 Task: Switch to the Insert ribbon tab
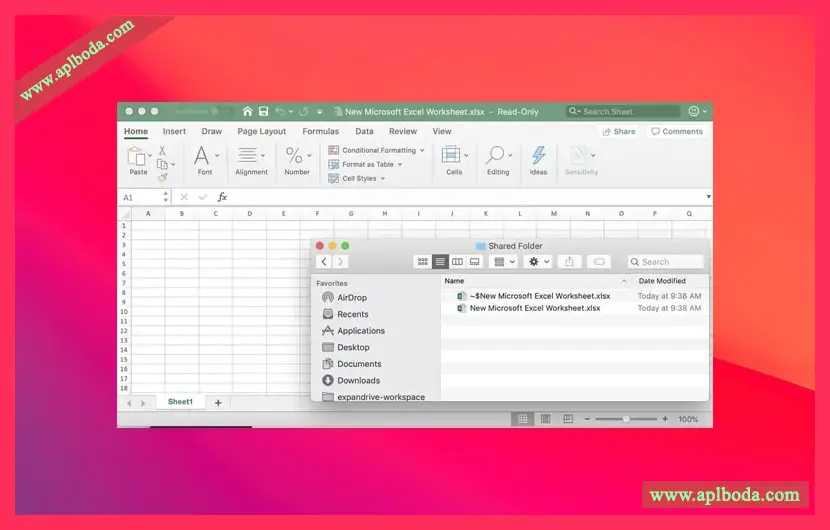pyautogui.click(x=174, y=131)
